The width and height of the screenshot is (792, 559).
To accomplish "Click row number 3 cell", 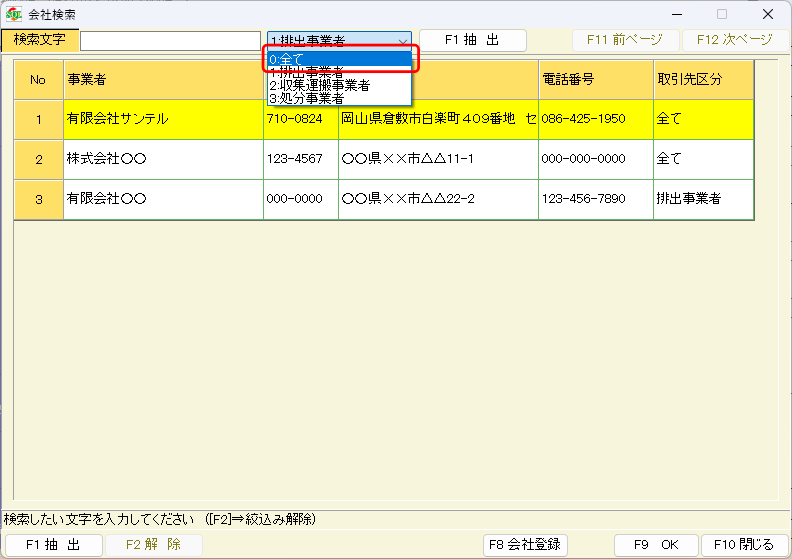I will click(x=38, y=199).
